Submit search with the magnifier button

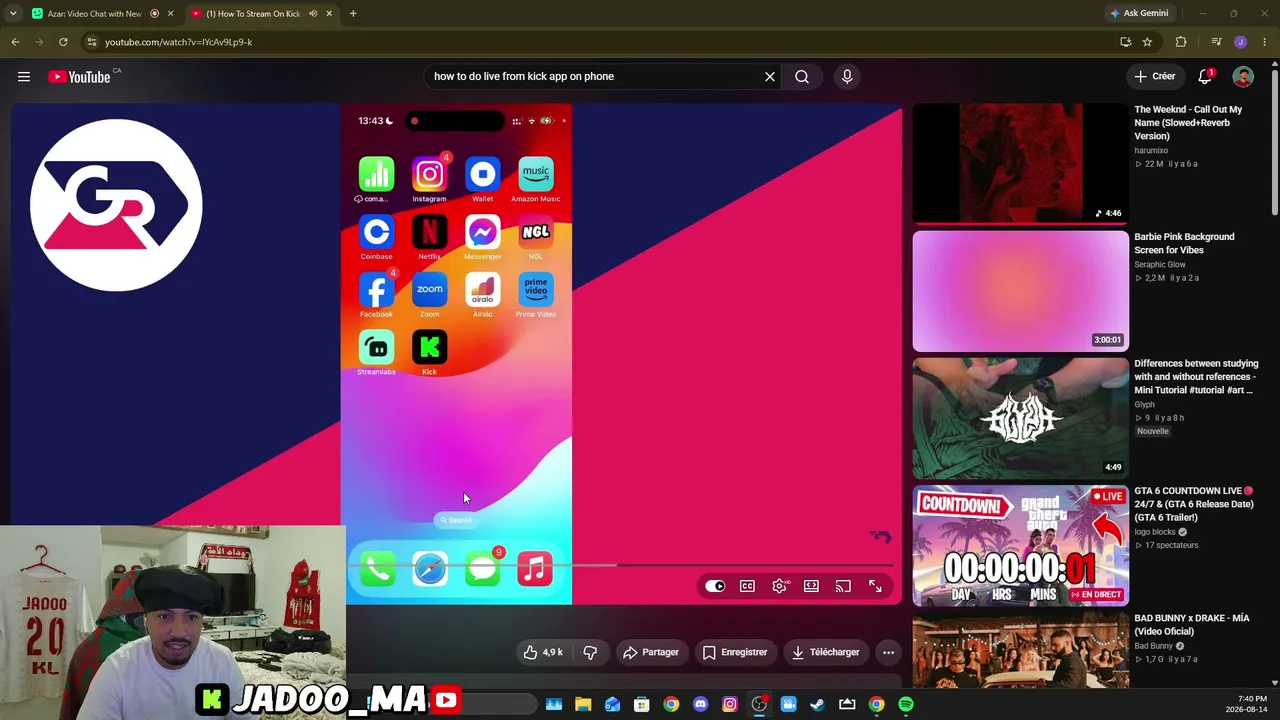802,77
